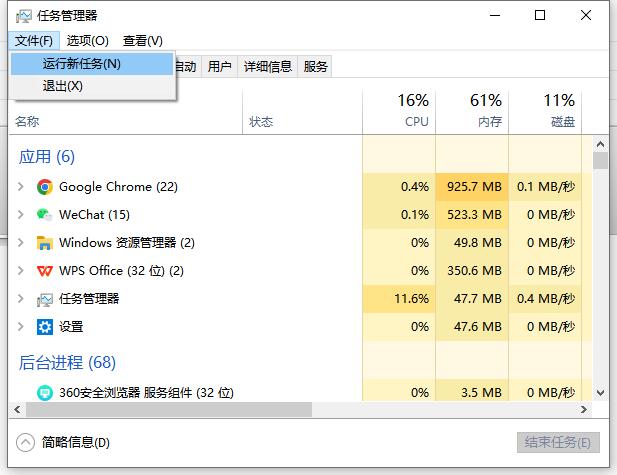Choose 退出(X) in the file menu

tap(63, 86)
